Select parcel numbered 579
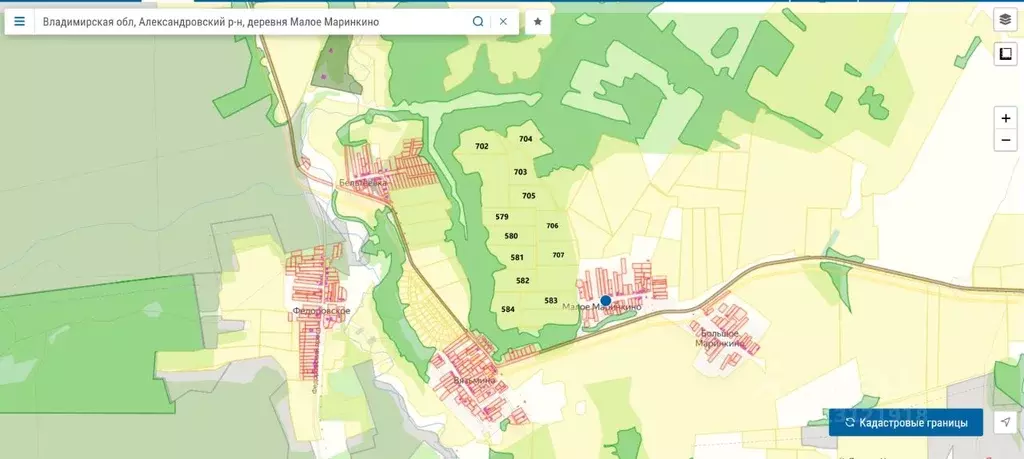This screenshot has width=1024, height=459. tap(502, 217)
